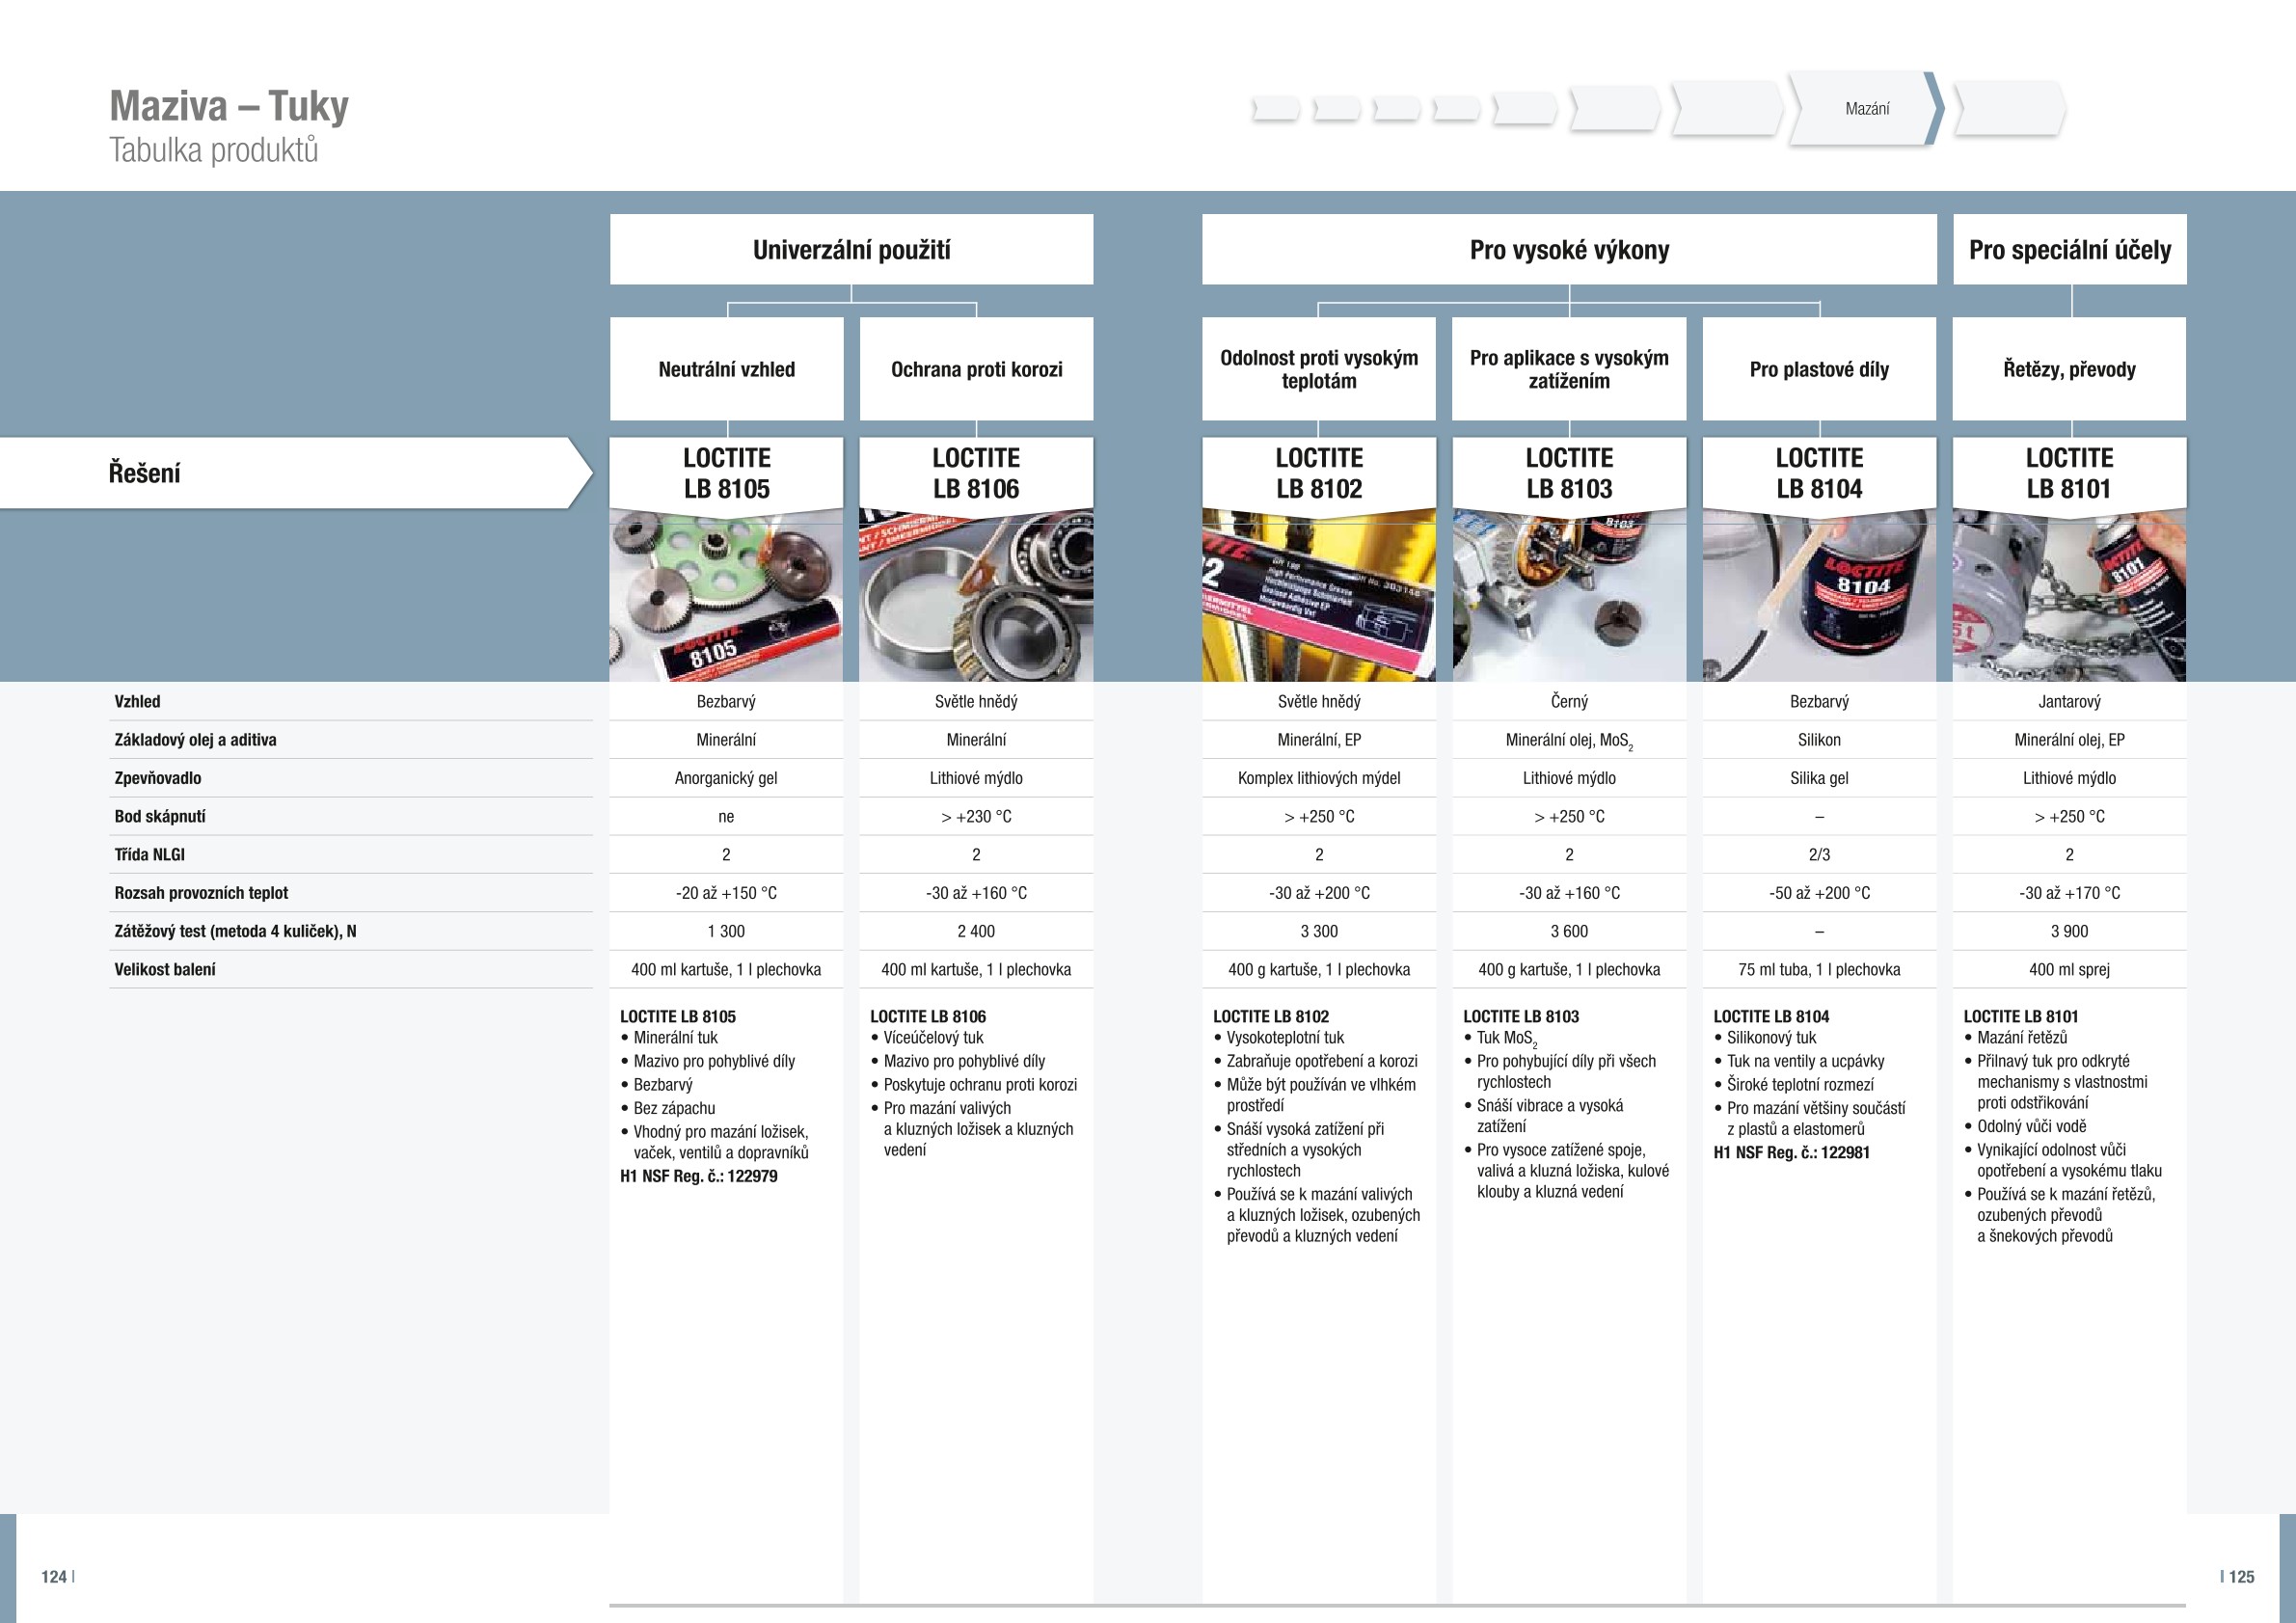Click the Maziva – Tuky page title

[229, 105]
